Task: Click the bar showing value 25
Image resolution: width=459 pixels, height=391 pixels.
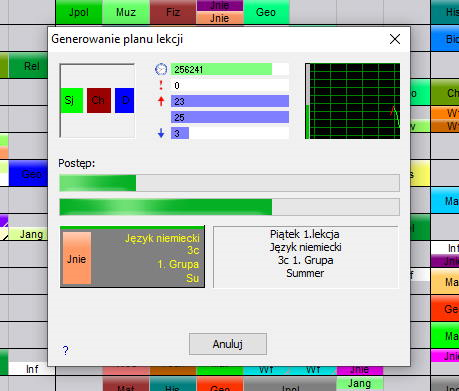Action: point(230,117)
